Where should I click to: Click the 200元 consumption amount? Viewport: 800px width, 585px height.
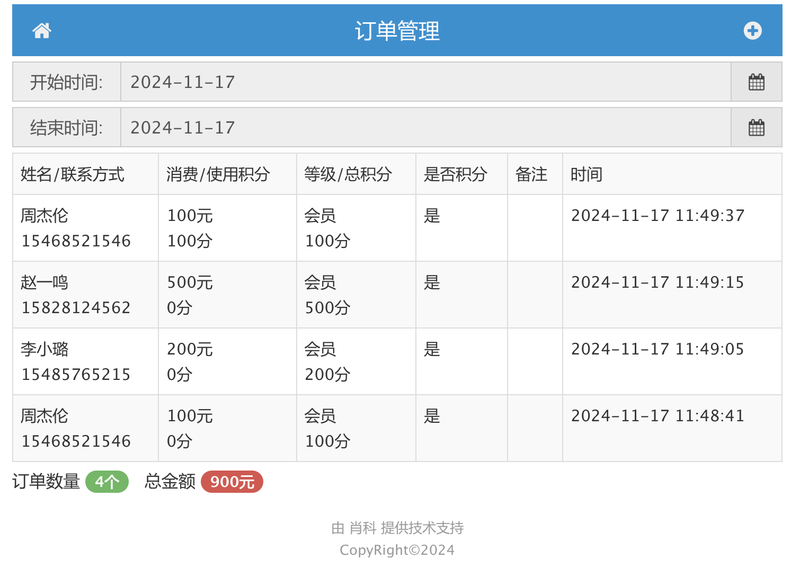(x=190, y=349)
